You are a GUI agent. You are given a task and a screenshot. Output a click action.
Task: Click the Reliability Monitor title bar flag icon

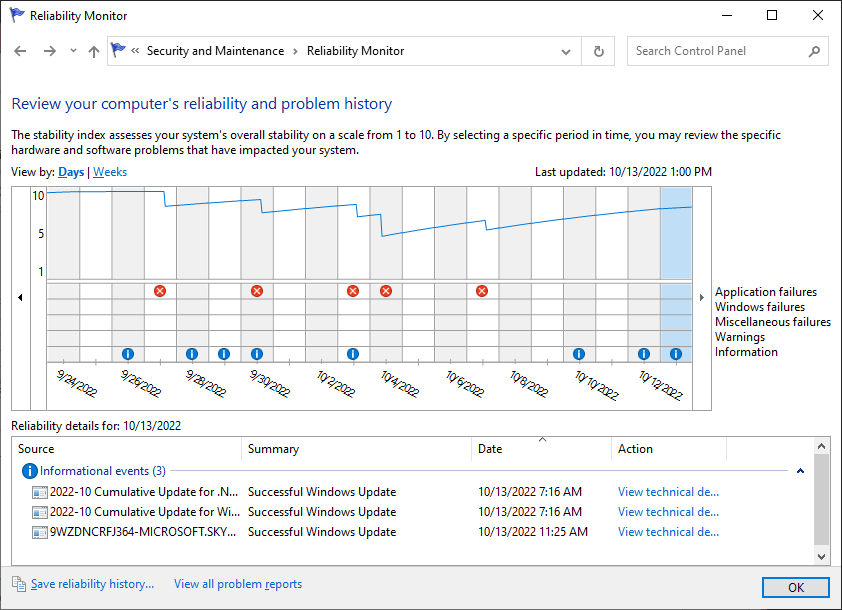17,15
